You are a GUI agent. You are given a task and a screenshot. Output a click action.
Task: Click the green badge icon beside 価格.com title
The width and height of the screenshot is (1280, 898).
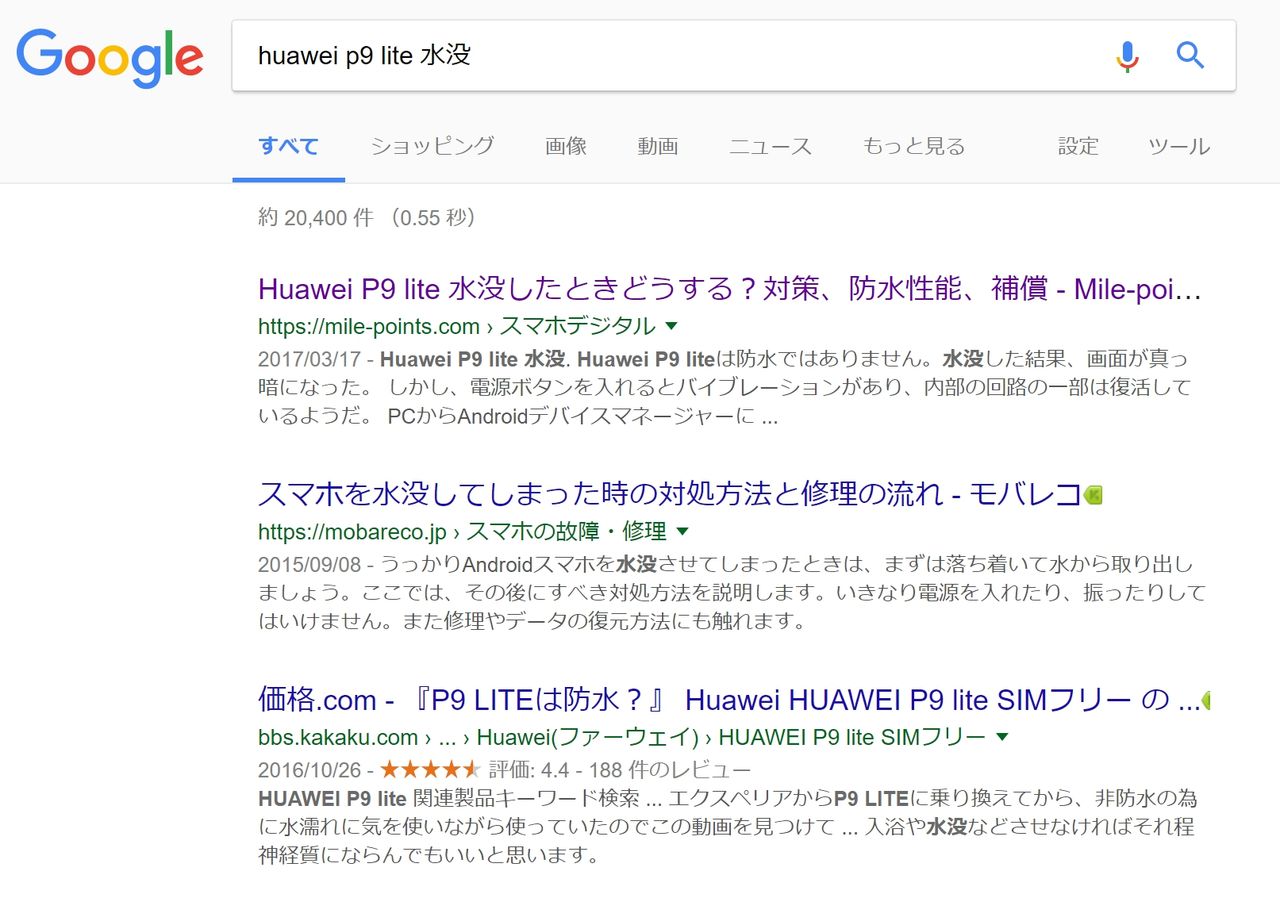tap(1205, 700)
